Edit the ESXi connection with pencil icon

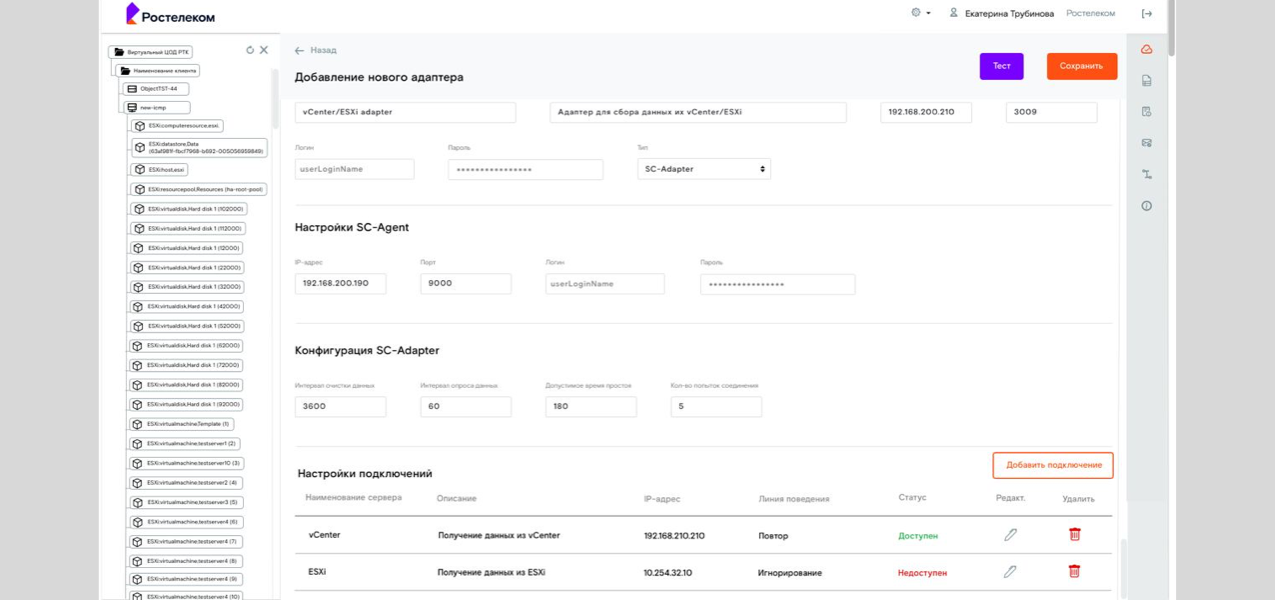click(1010, 572)
